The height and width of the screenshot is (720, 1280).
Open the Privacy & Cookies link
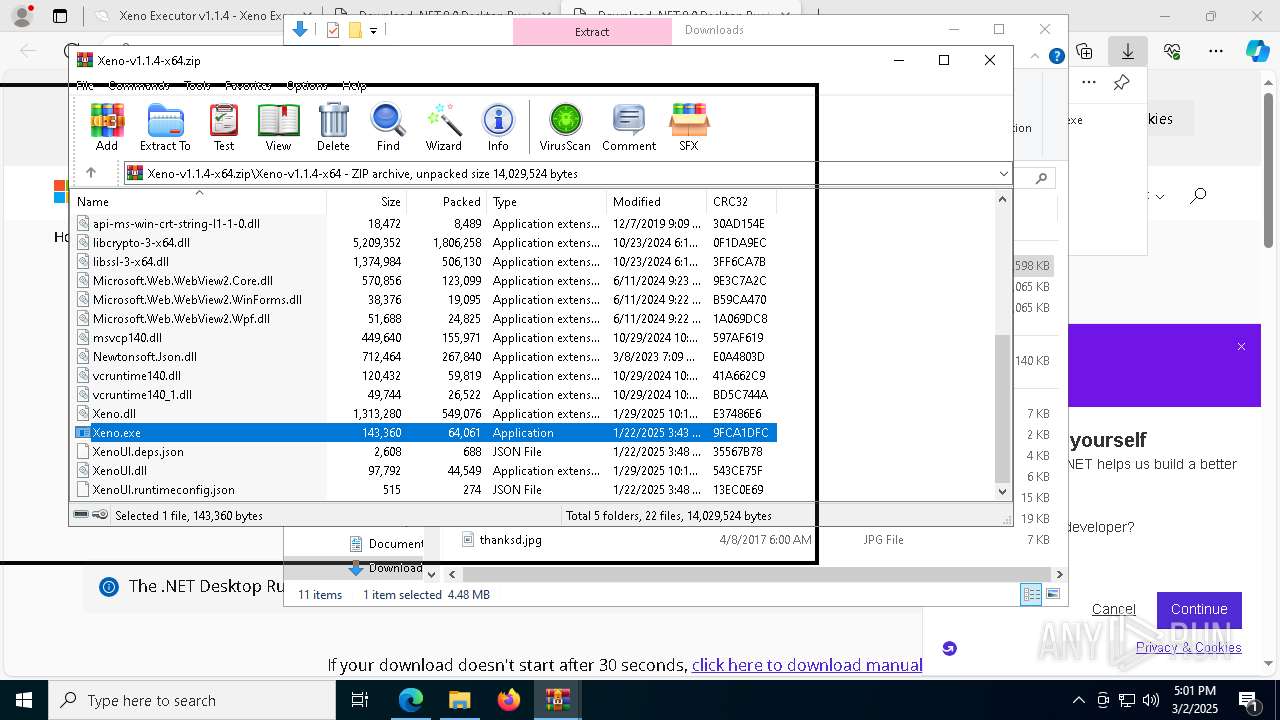1188,647
